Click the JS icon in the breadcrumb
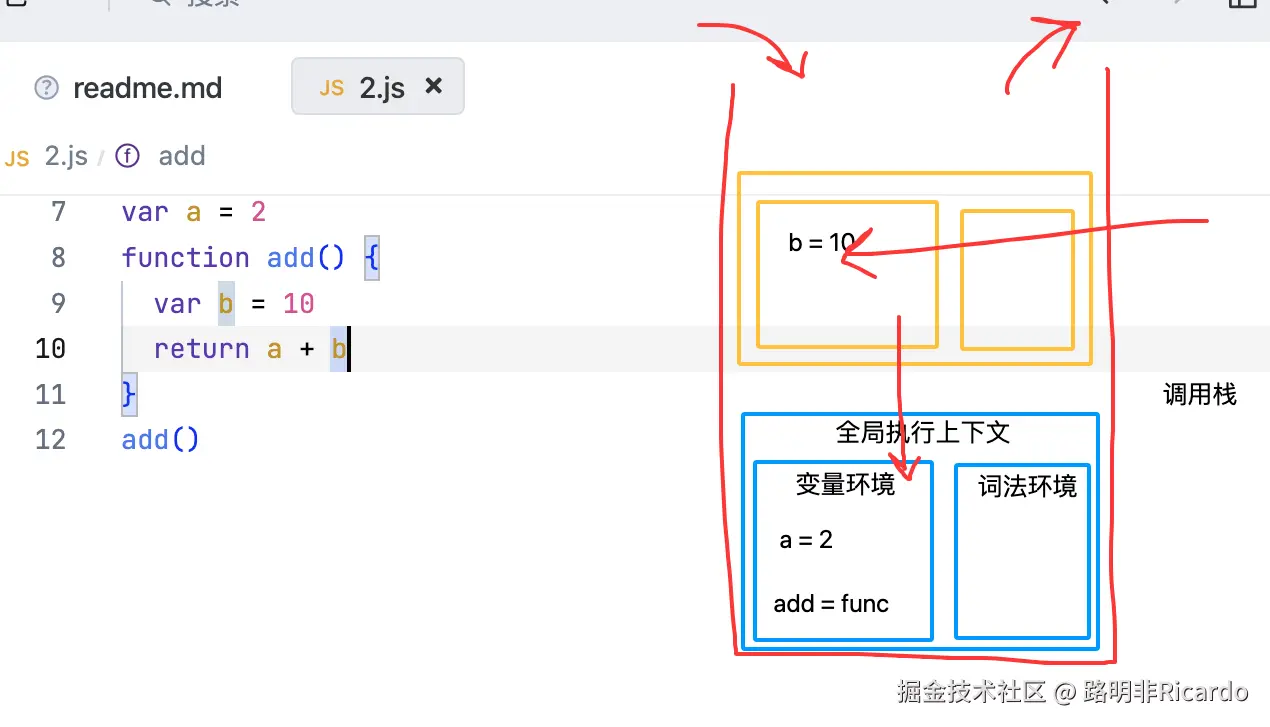The image size is (1270, 727). [17, 158]
